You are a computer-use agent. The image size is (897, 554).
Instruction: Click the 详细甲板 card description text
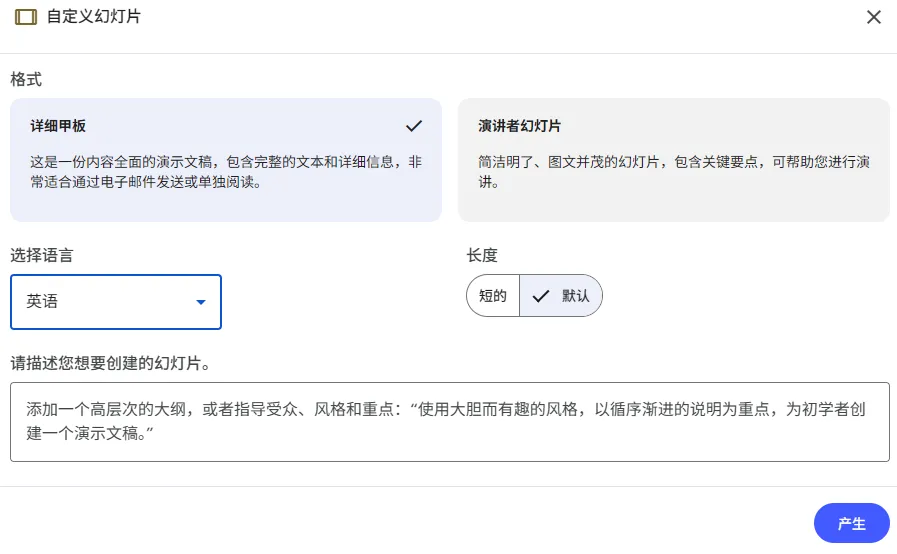pos(225,171)
